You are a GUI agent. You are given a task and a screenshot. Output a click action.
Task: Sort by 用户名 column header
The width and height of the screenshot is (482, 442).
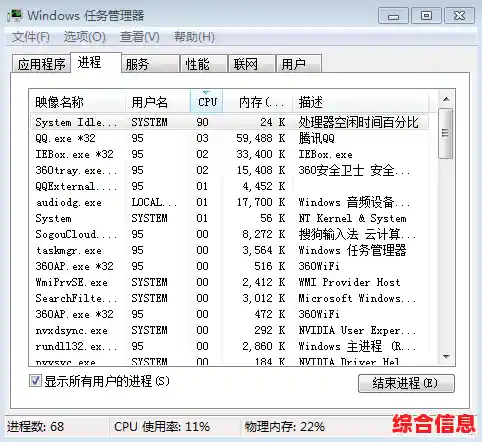(x=158, y=102)
